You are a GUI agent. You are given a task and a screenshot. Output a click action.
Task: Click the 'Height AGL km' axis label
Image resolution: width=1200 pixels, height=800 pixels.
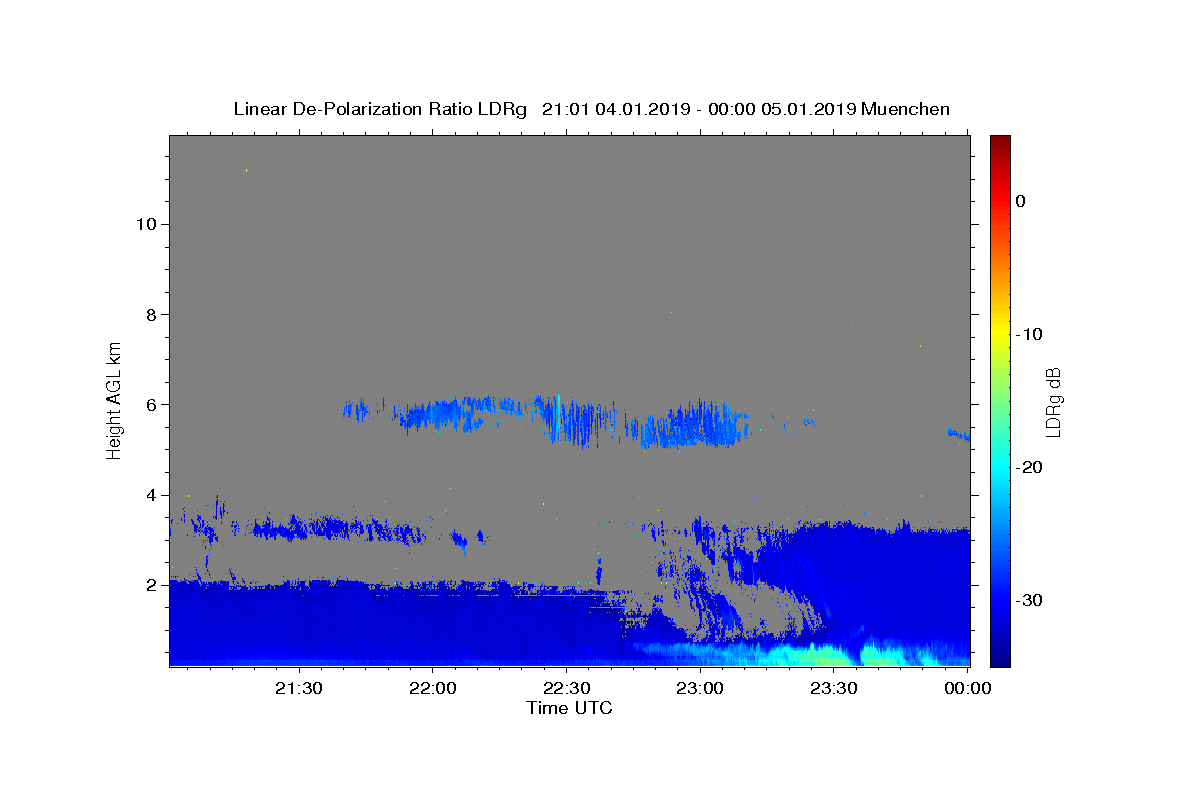click(x=115, y=400)
